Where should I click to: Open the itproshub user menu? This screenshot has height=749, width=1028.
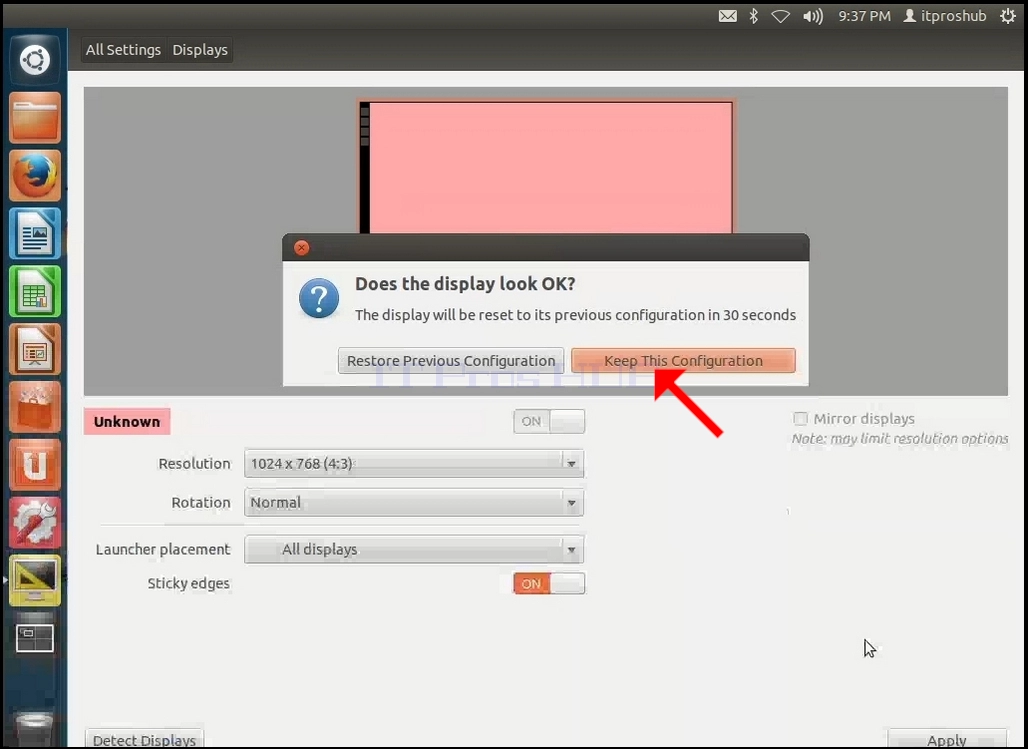coord(945,16)
